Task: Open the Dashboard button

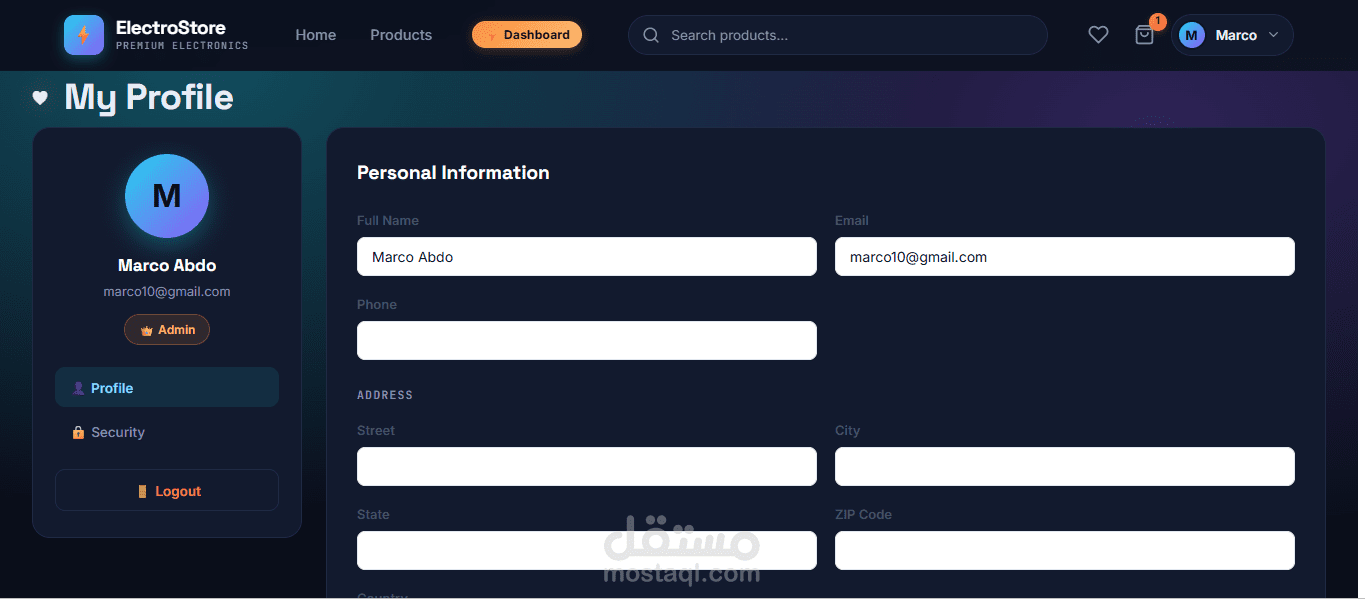Action: 527,35
